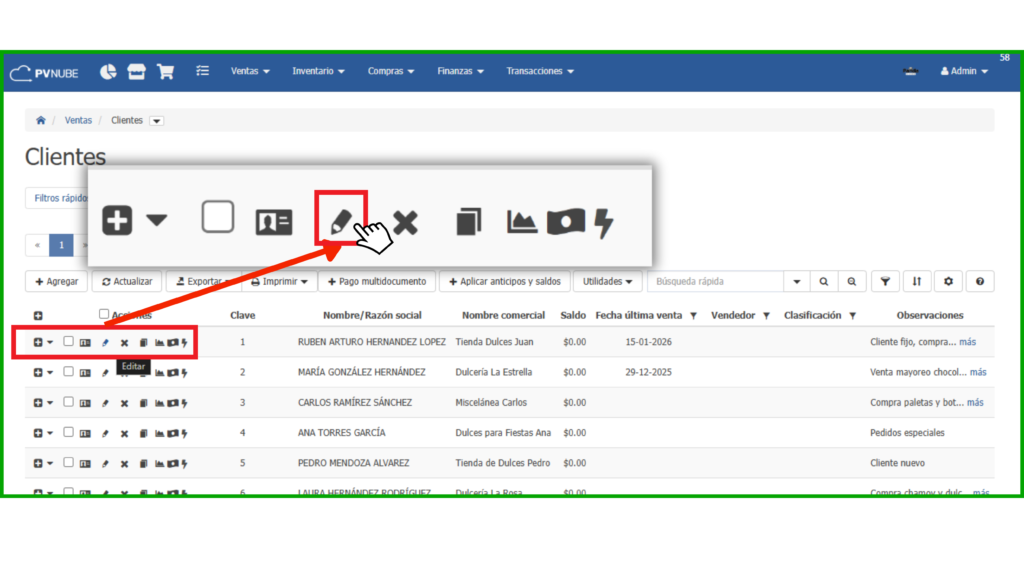Click the pie chart dashboard icon

108,72
